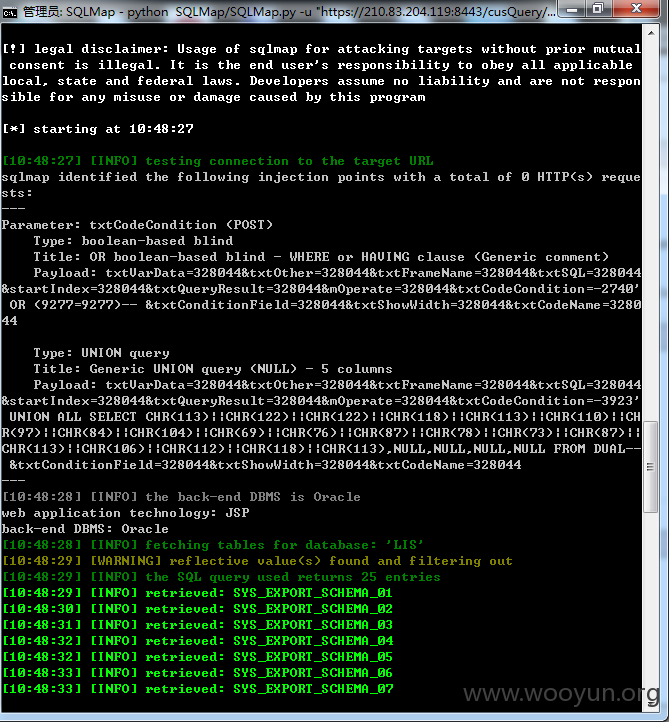Click 'testing connection to the target URL' line
Viewport: 669px width, 722px height.
coord(217,161)
